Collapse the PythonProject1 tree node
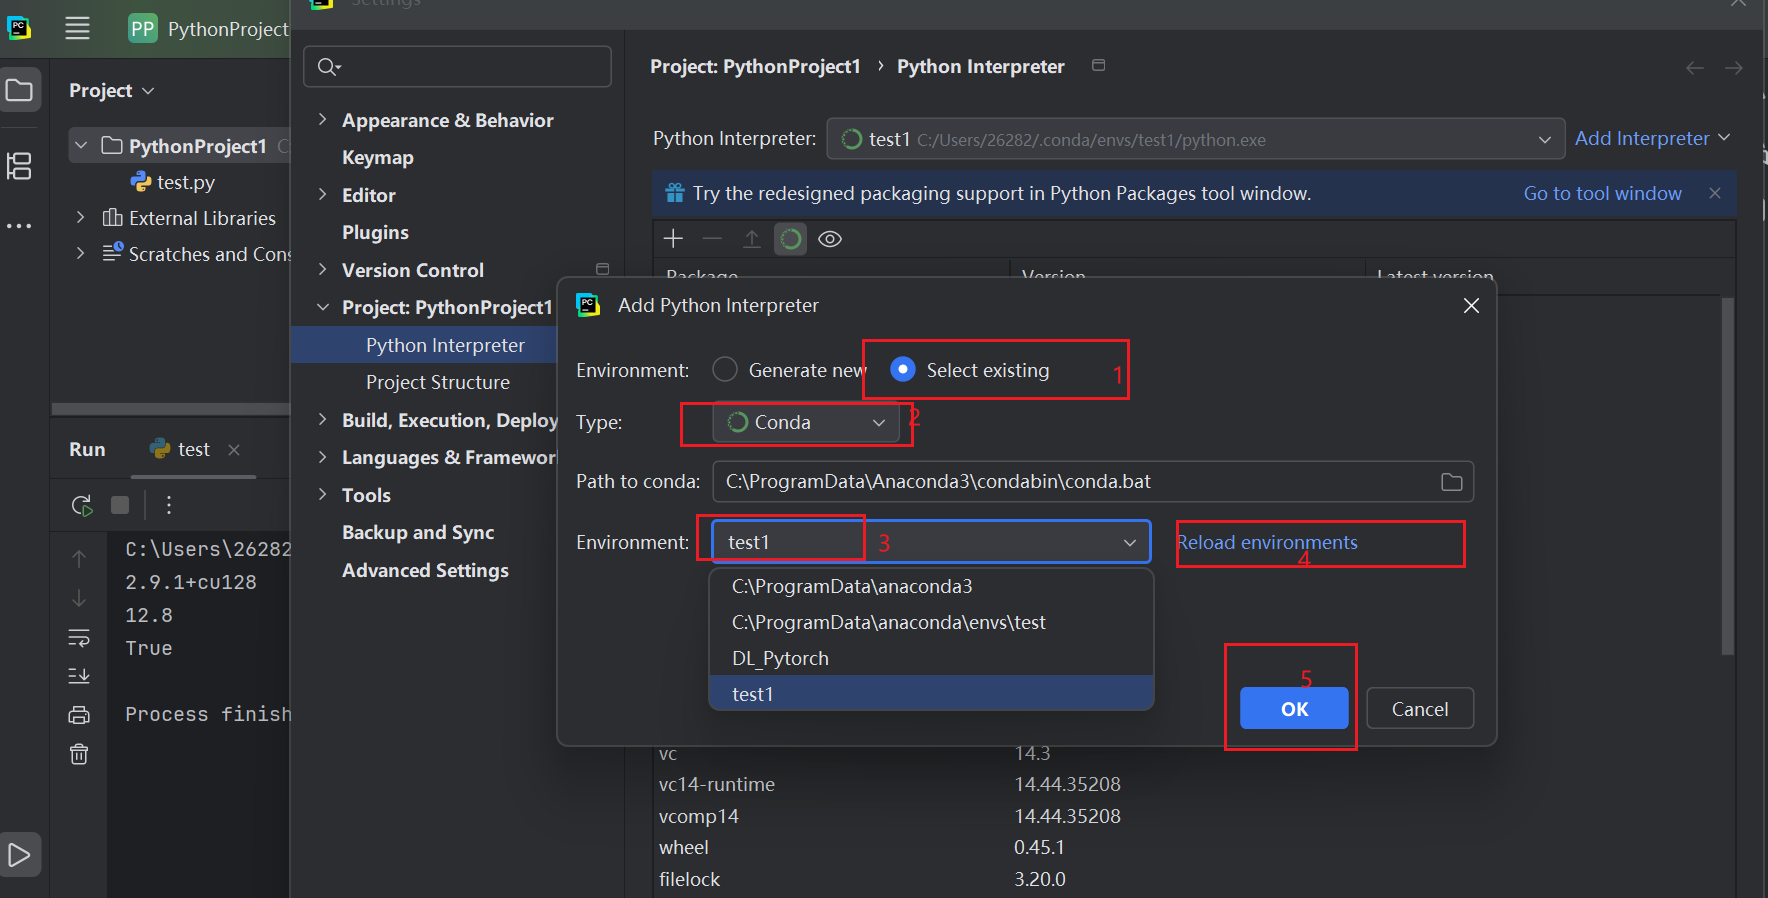 click(x=81, y=146)
